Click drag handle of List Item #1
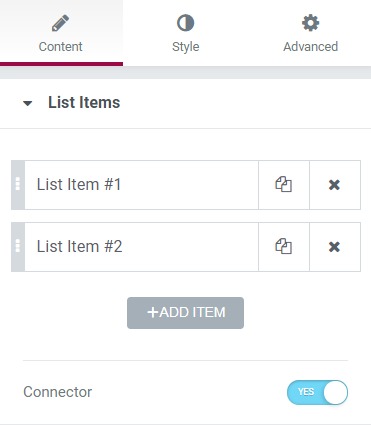Screen dimensions: 371x425 (x=18, y=185)
